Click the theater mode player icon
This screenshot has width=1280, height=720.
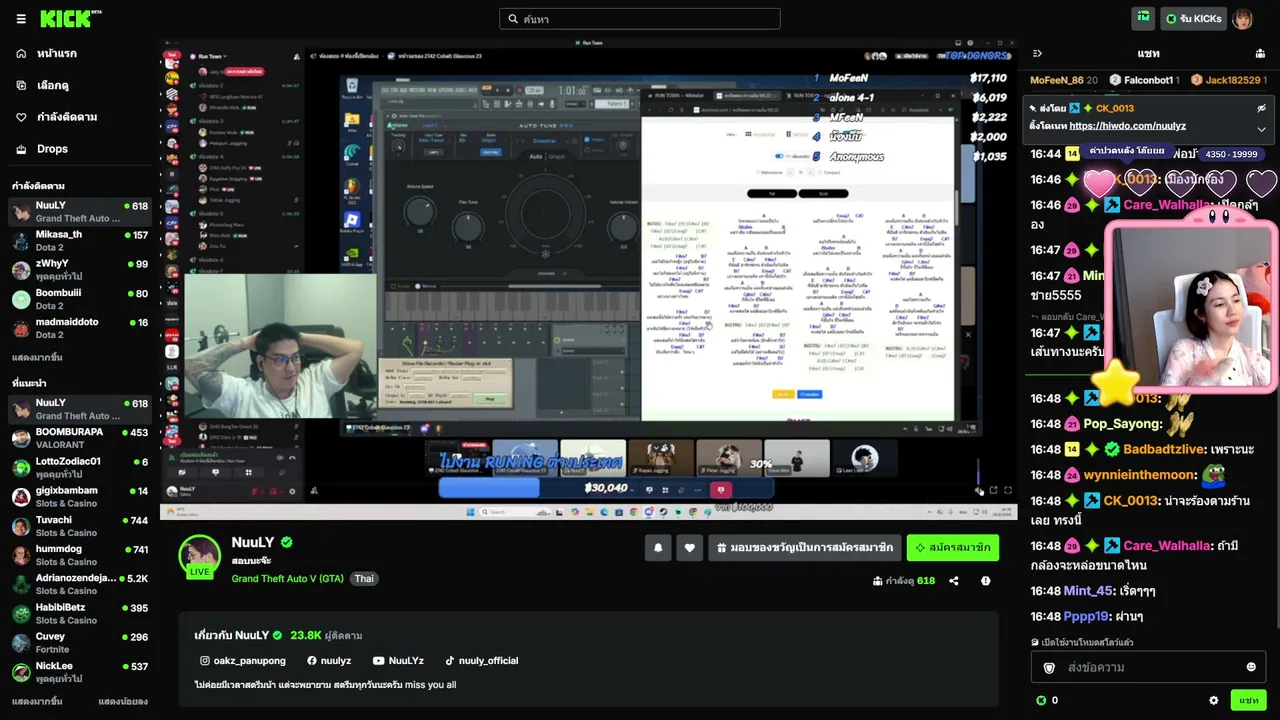pos(993,491)
